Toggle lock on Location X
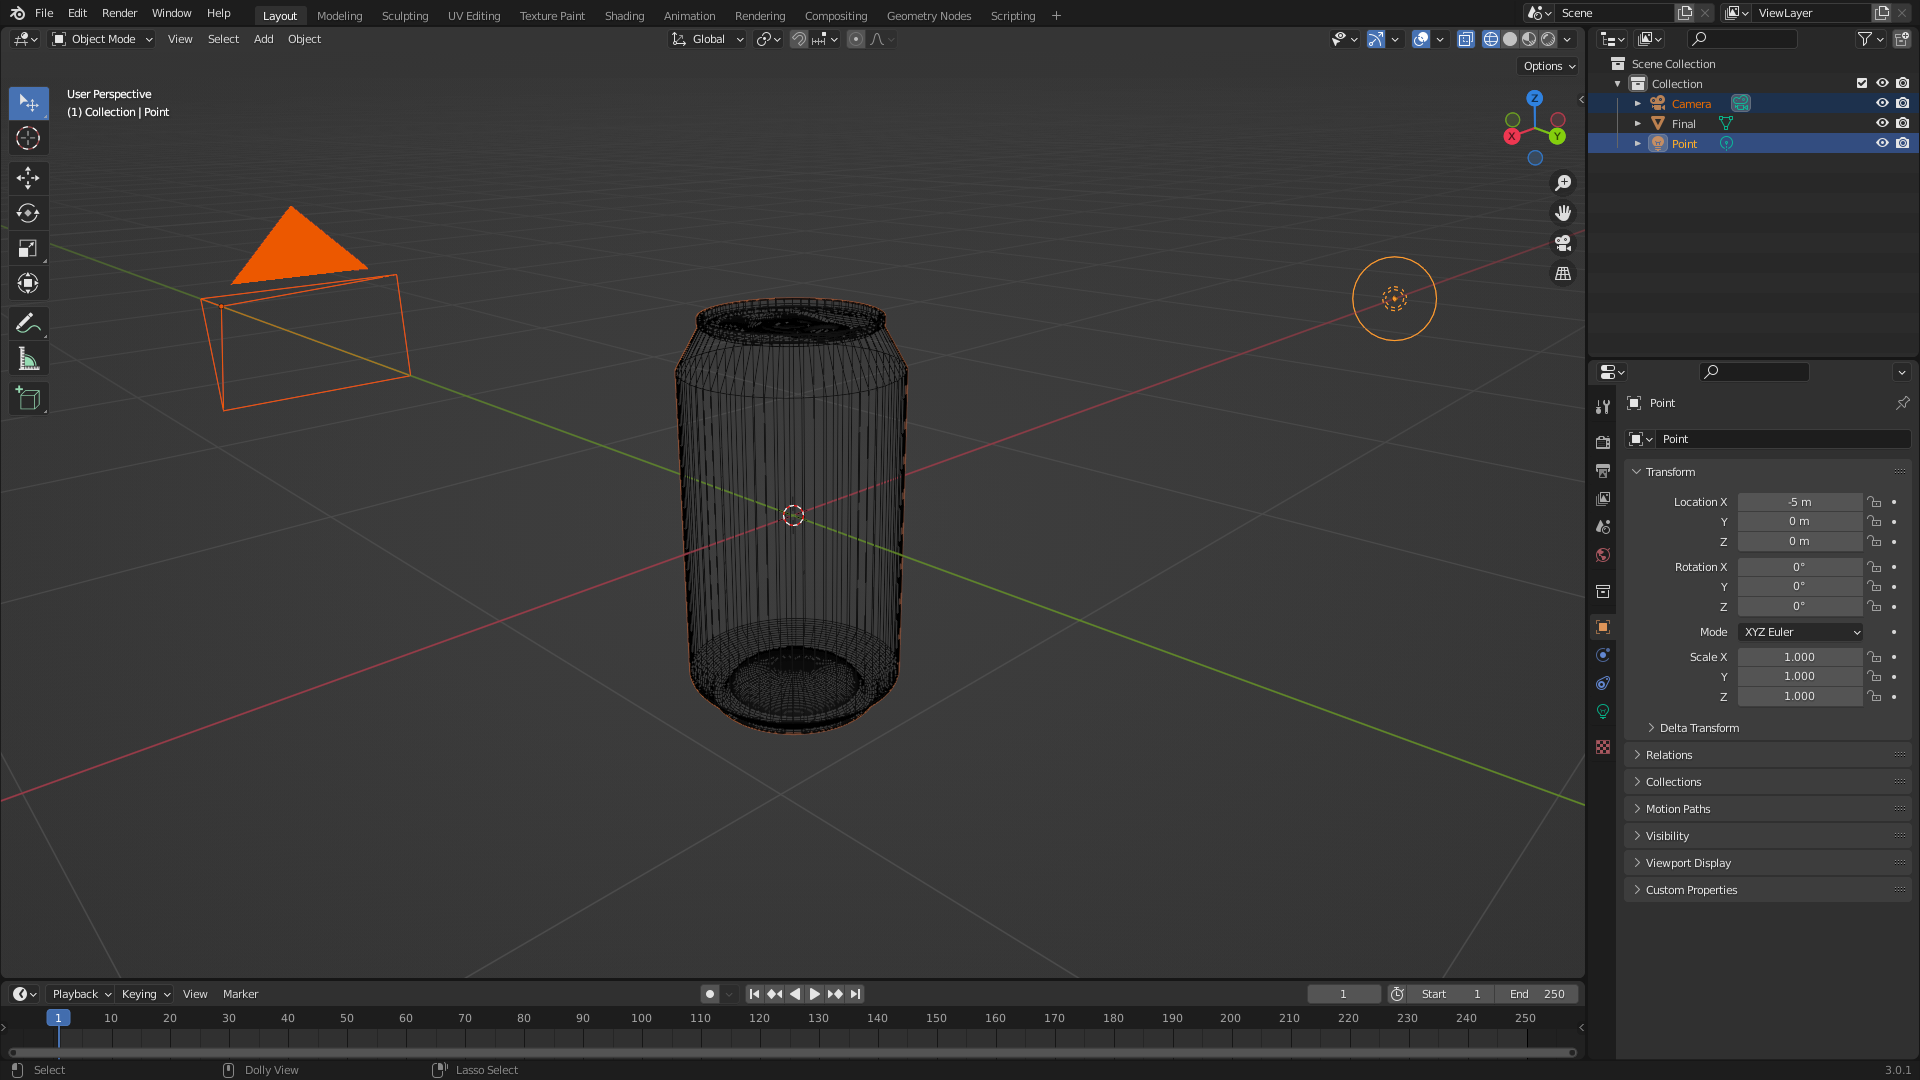This screenshot has width=1920, height=1080. pyautogui.click(x=1875, y=502)
